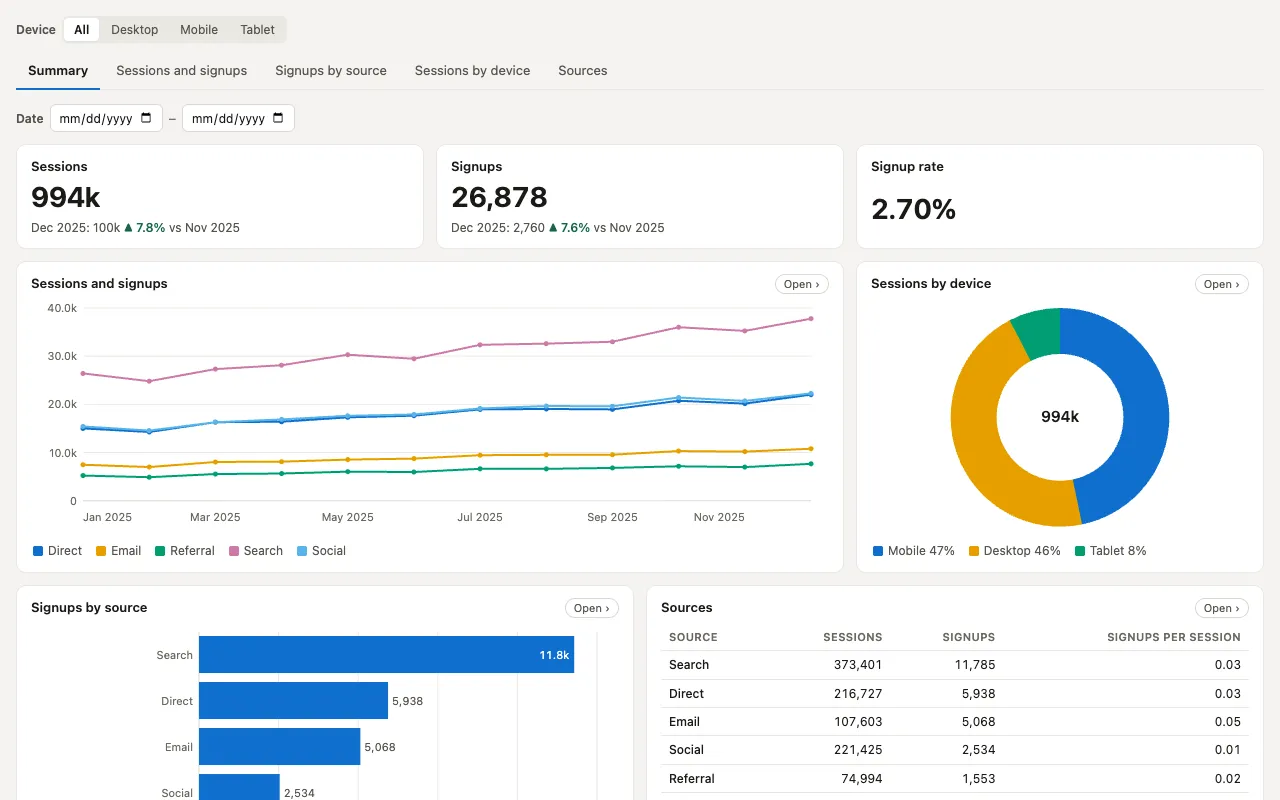Screen dimensions: 1280x800
Task: Click the Tablet 8% legend swatch
Action: pos(1080,551)
